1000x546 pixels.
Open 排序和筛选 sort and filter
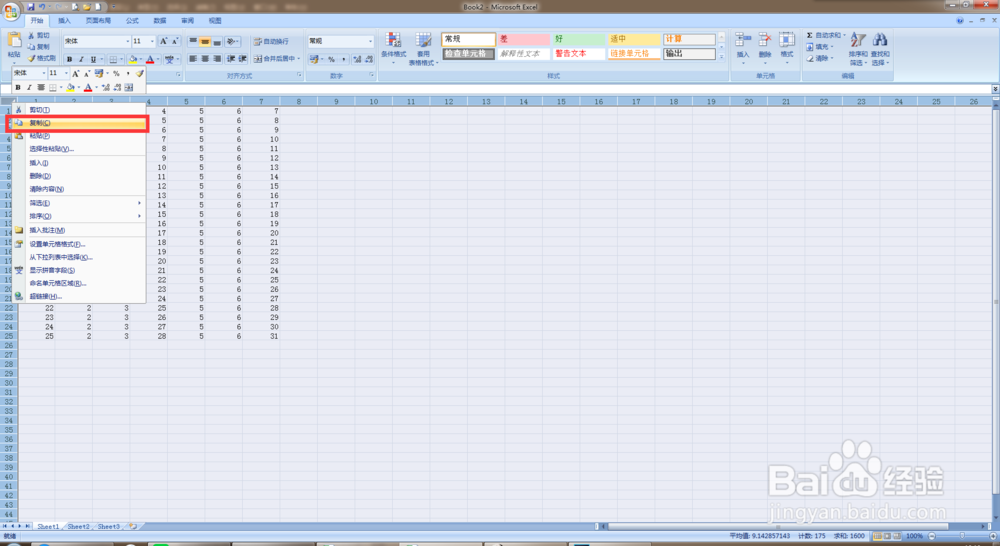click(x=858, y=48)
